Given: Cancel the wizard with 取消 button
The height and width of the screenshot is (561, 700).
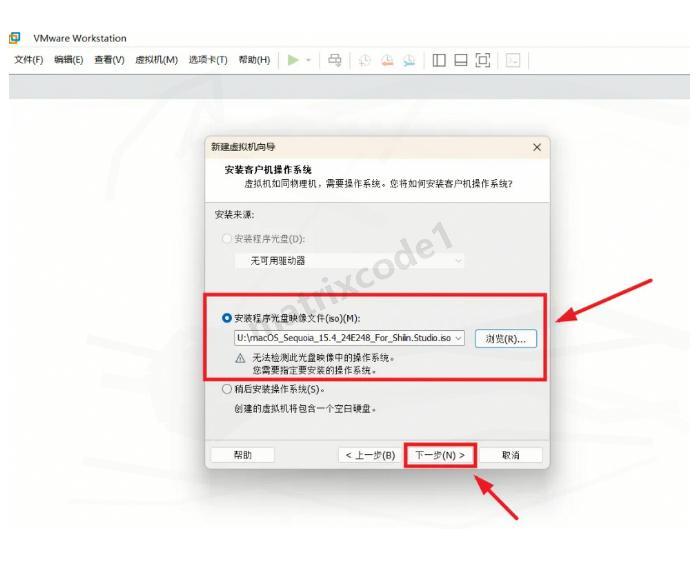Looking at the screenshot, I should pos(511,455).
